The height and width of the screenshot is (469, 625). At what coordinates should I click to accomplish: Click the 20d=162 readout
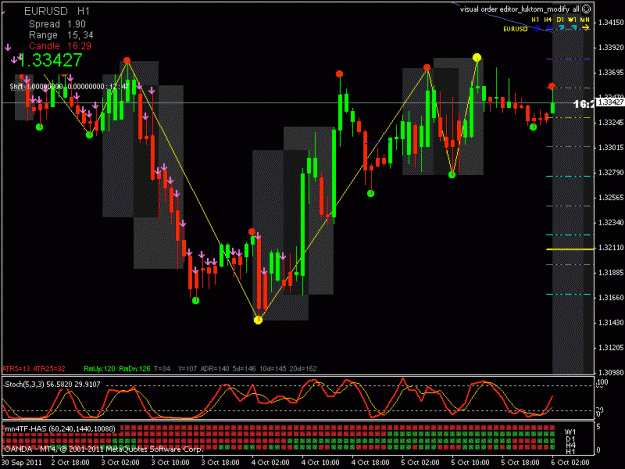[x=303, y=369]
